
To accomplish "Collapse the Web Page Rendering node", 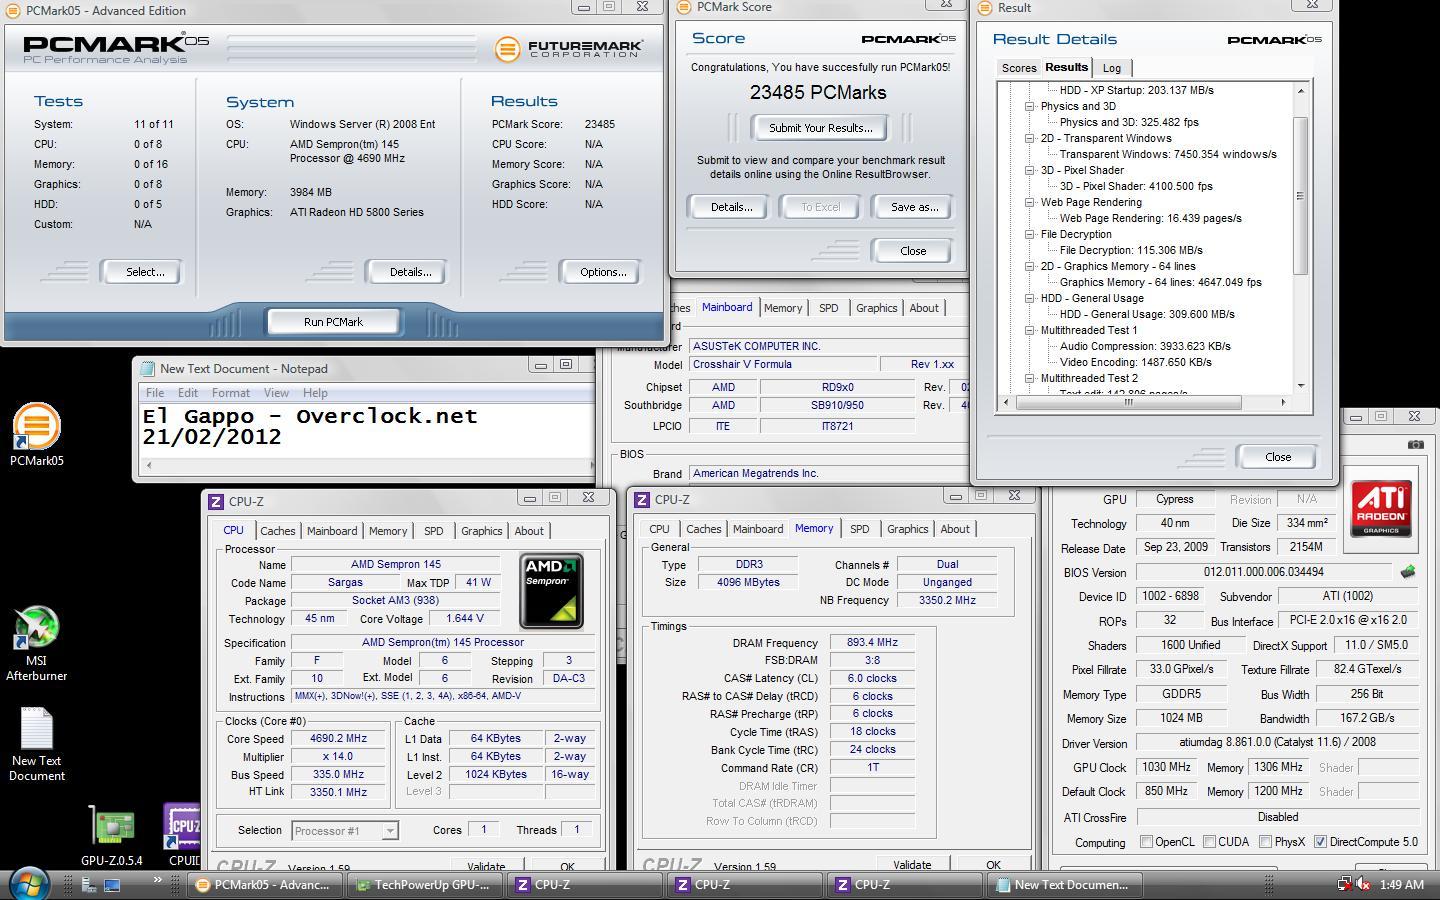I will (x=1029, y=202).
